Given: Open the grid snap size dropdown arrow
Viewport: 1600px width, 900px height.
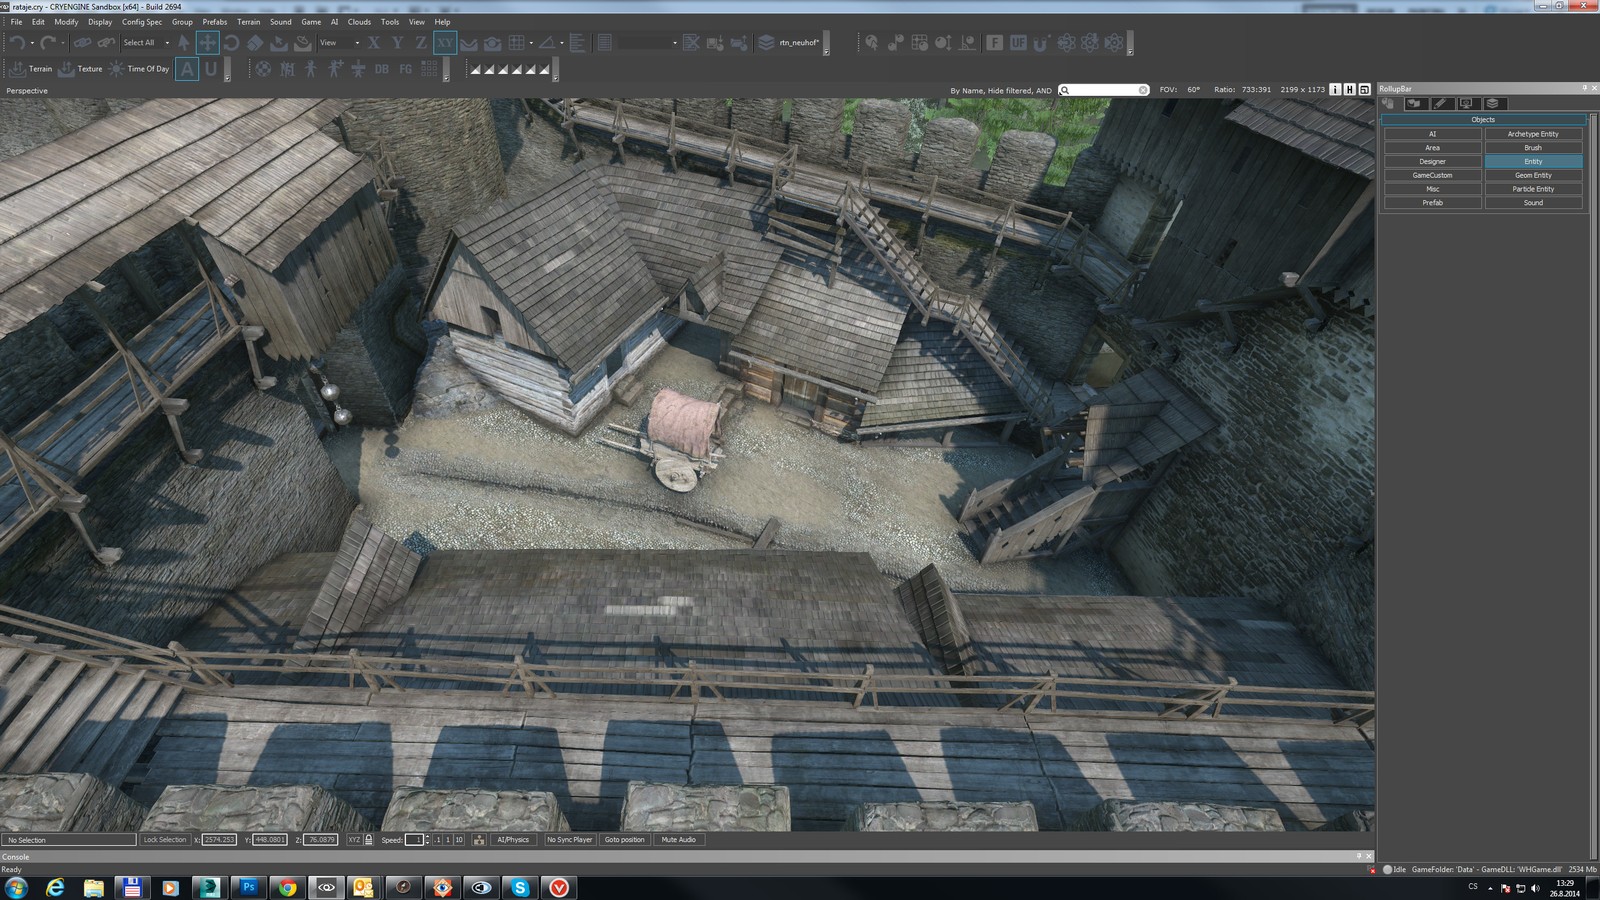Looking at the screenshot, I should click(531, 43).
